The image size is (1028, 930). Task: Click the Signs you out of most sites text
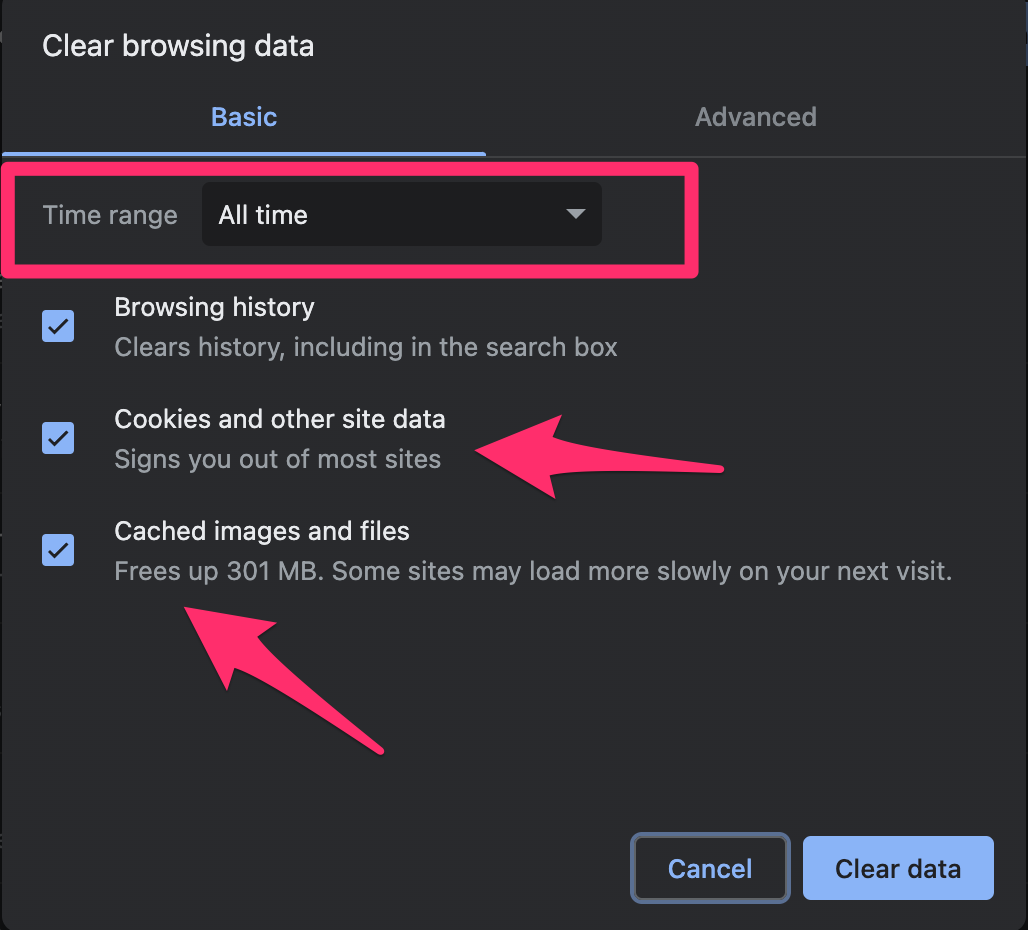[x=278, y=459]
